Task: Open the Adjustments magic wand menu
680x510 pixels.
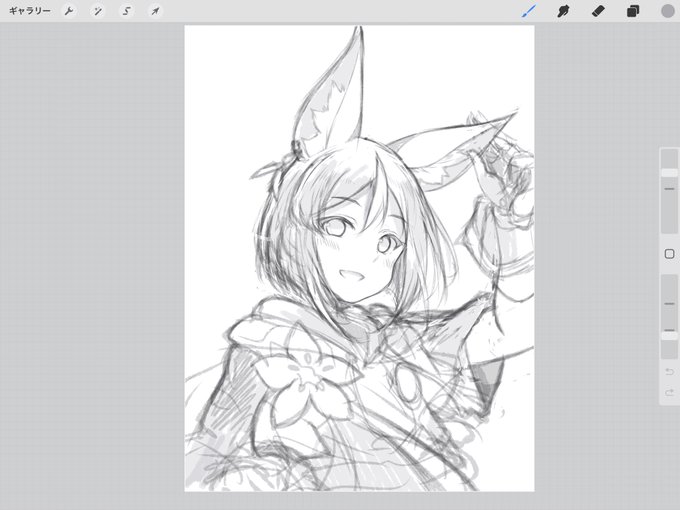Action: coord(98,11)
